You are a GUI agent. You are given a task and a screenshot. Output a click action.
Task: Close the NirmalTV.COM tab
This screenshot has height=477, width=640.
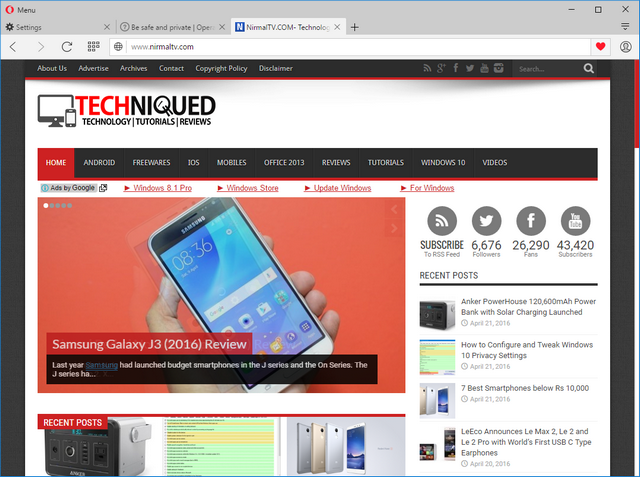point(337,27)
